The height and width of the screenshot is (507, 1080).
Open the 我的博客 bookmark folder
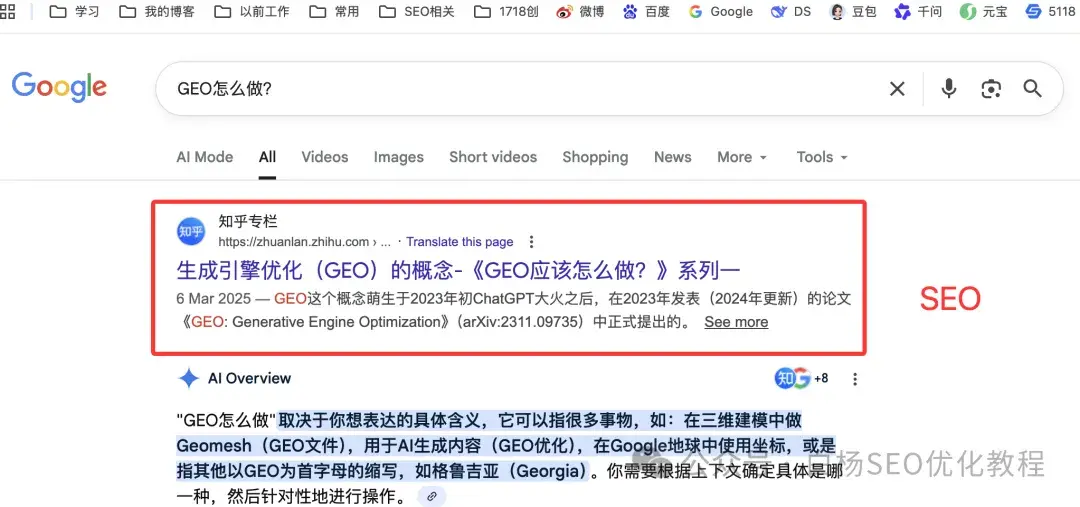[157, 12]
